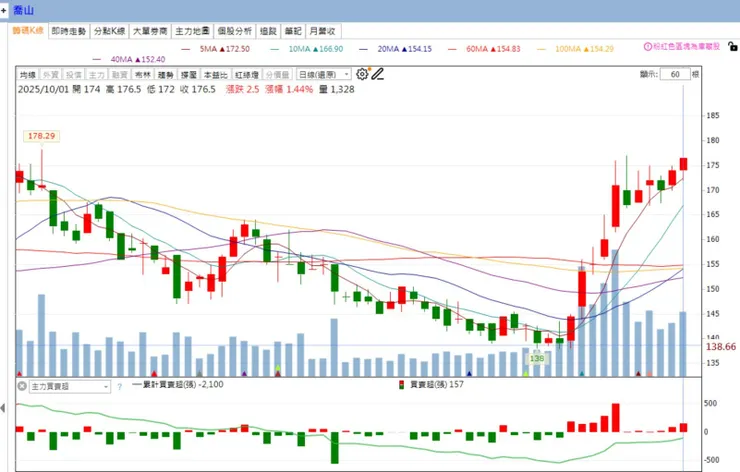The height and width of the screenshot is (472, 740).
Task: Switch to the 個股分析 tab
Action: pyautogui.click(x=235, y=31)
